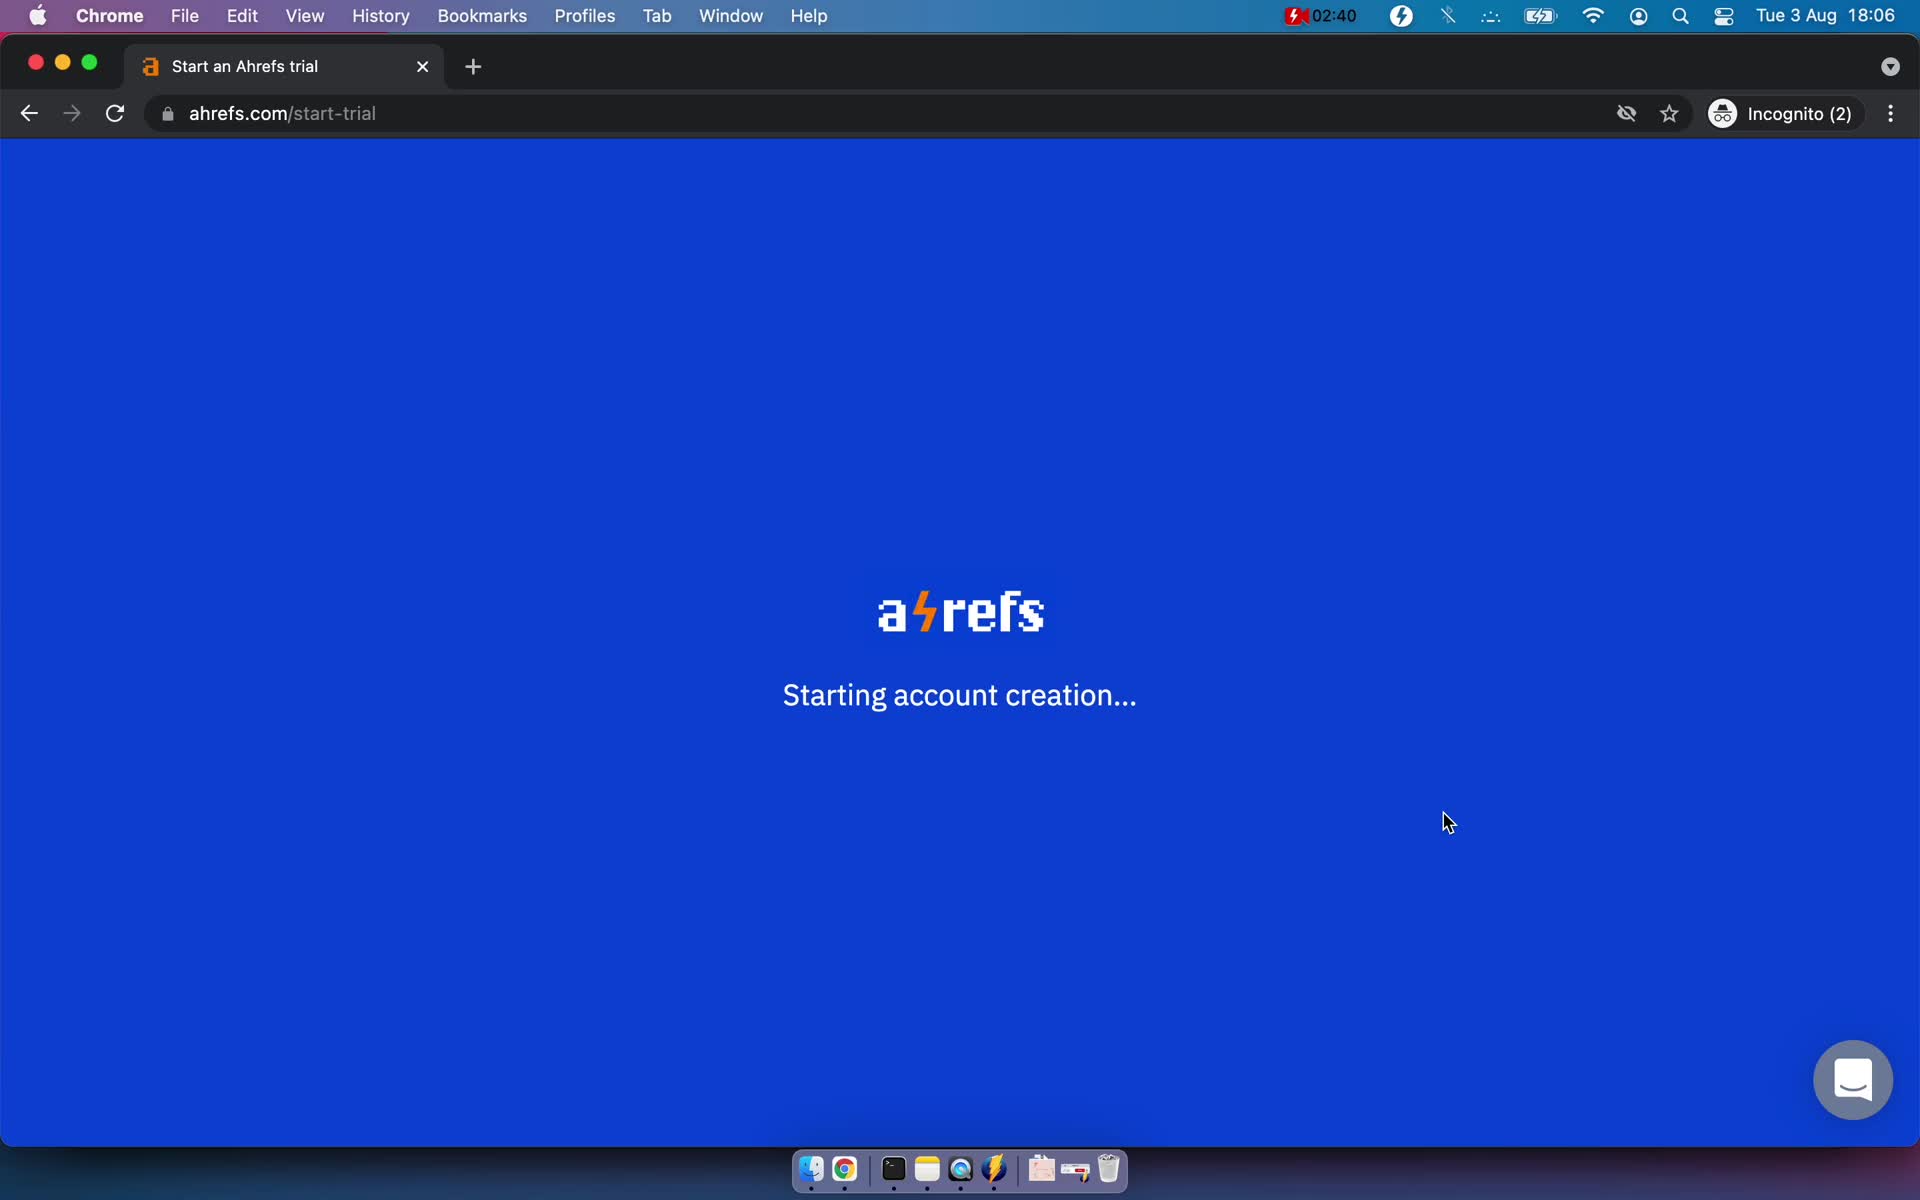Go back to the previous page
1920x1200 pixels.
pos(29,114)
